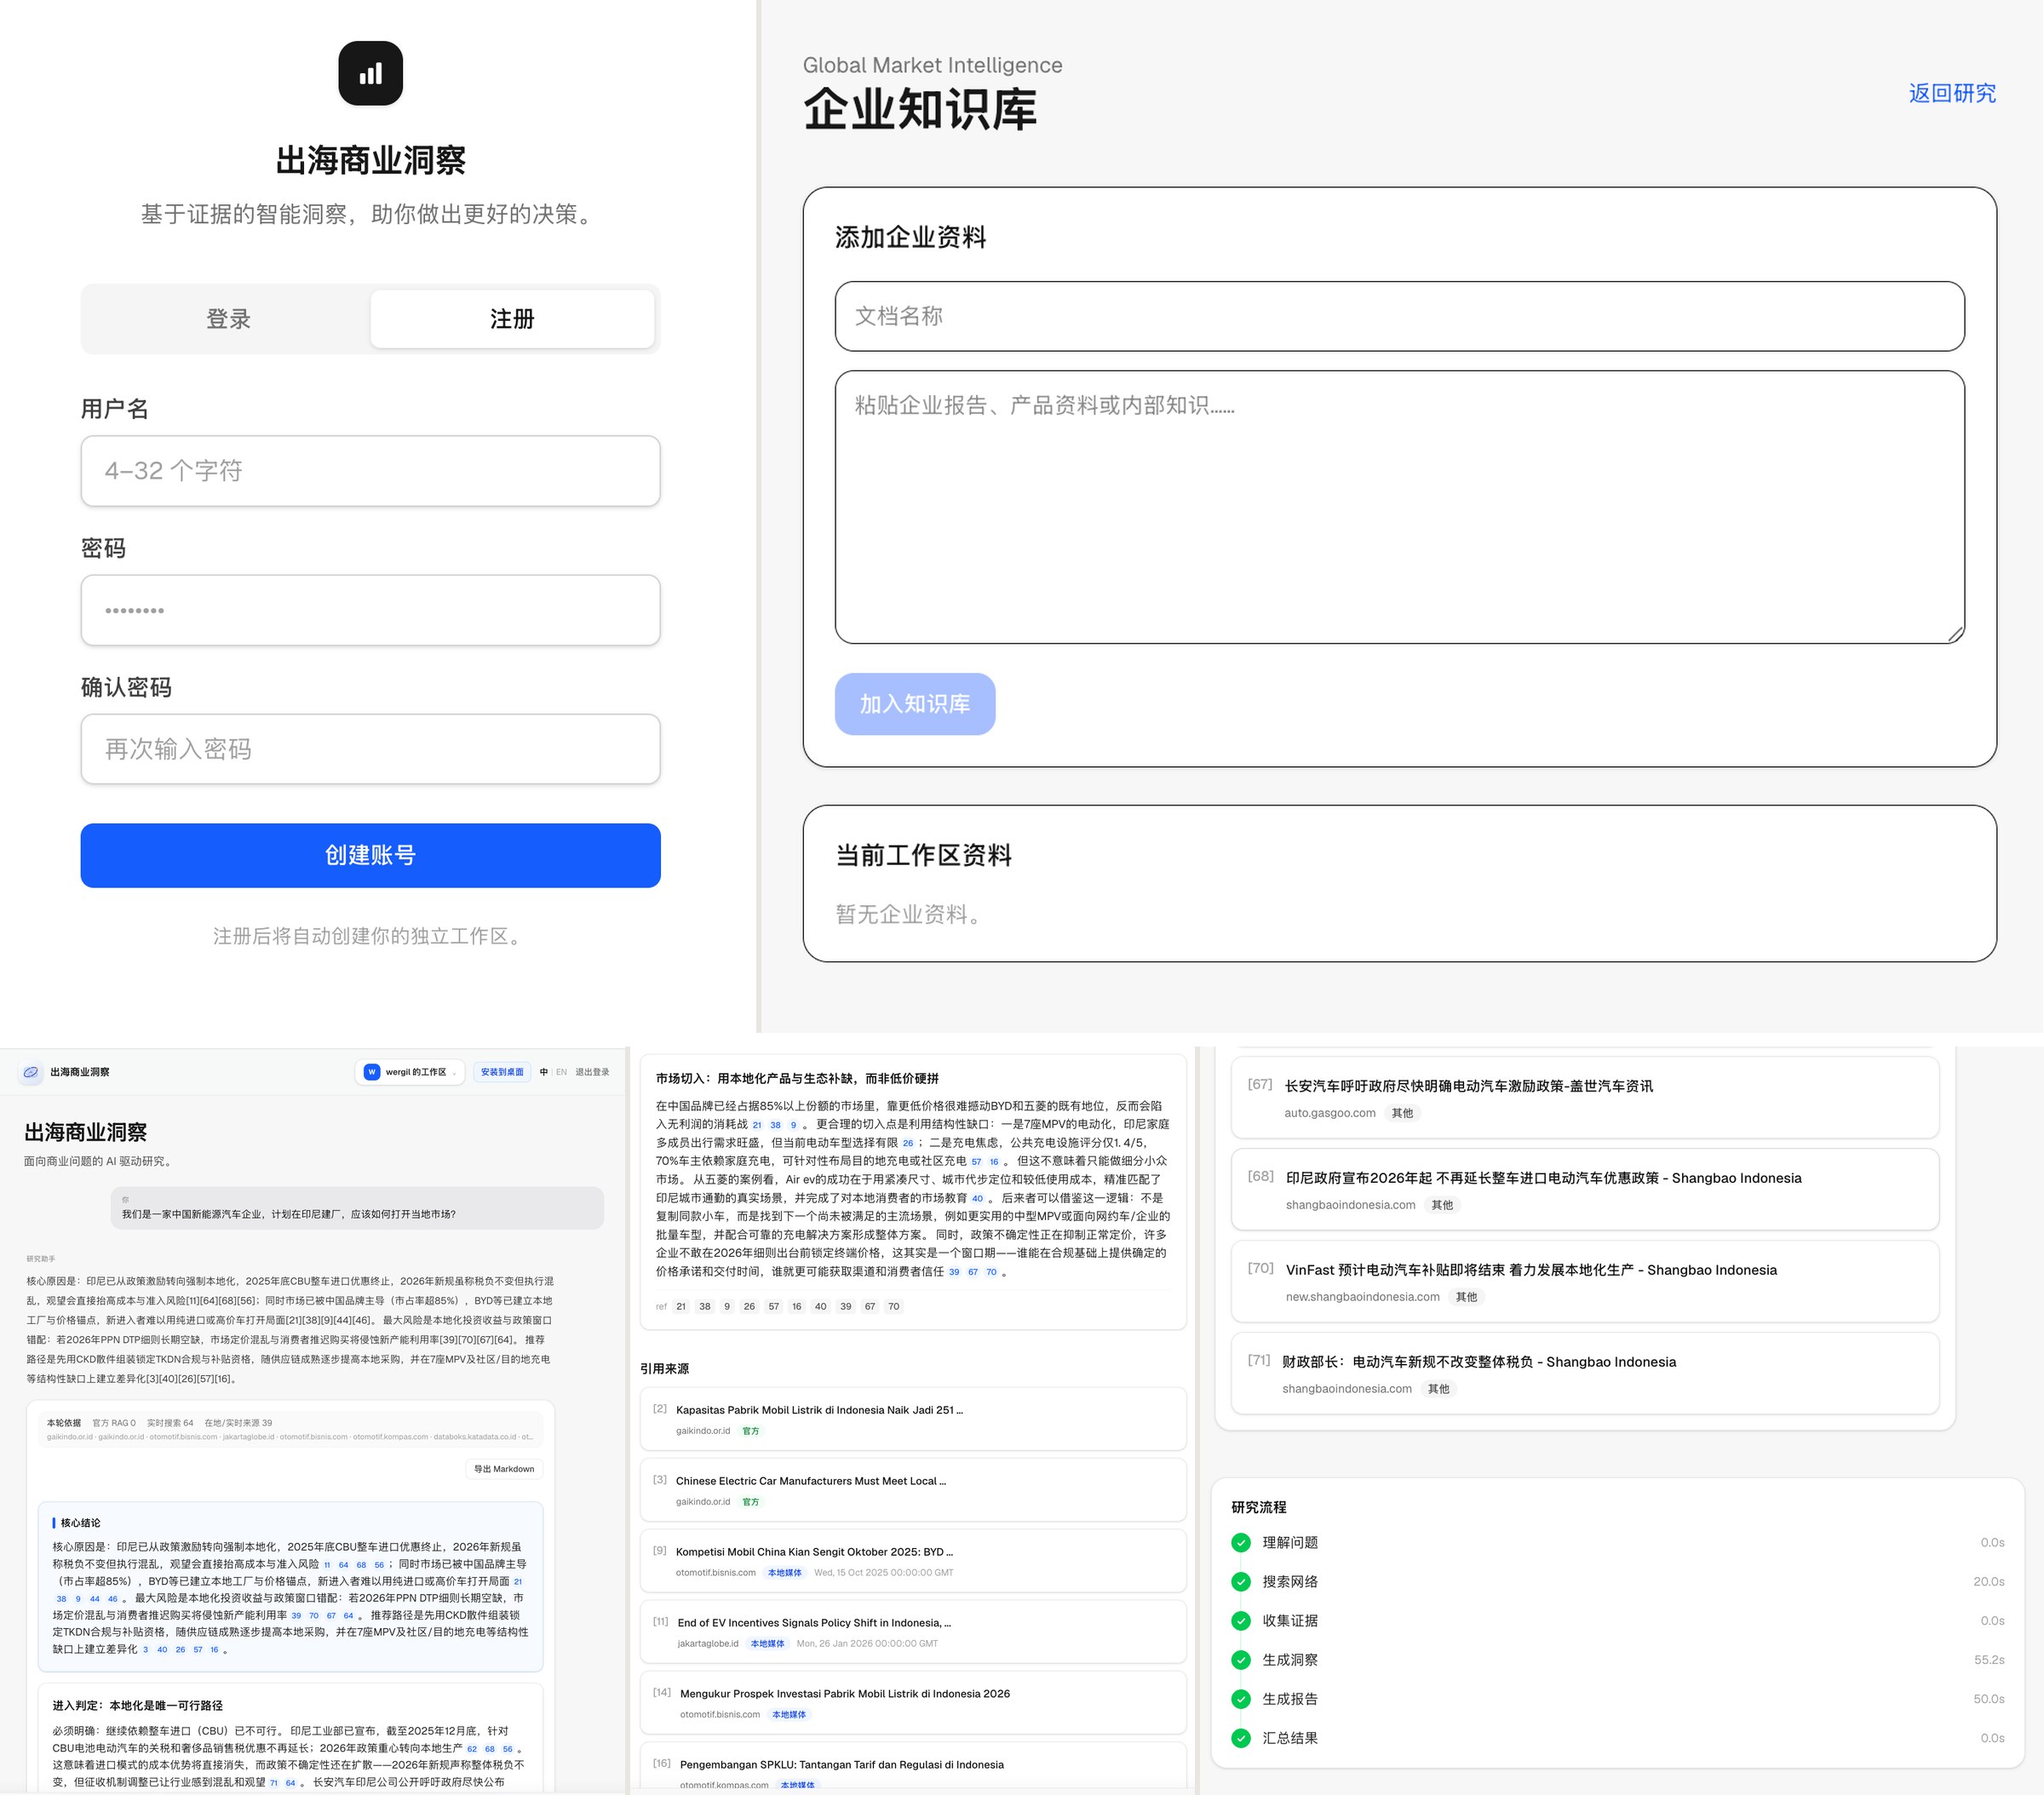
Task: Open the wergil 的工作区 workspace dropdown
Action: point(411,1072)
